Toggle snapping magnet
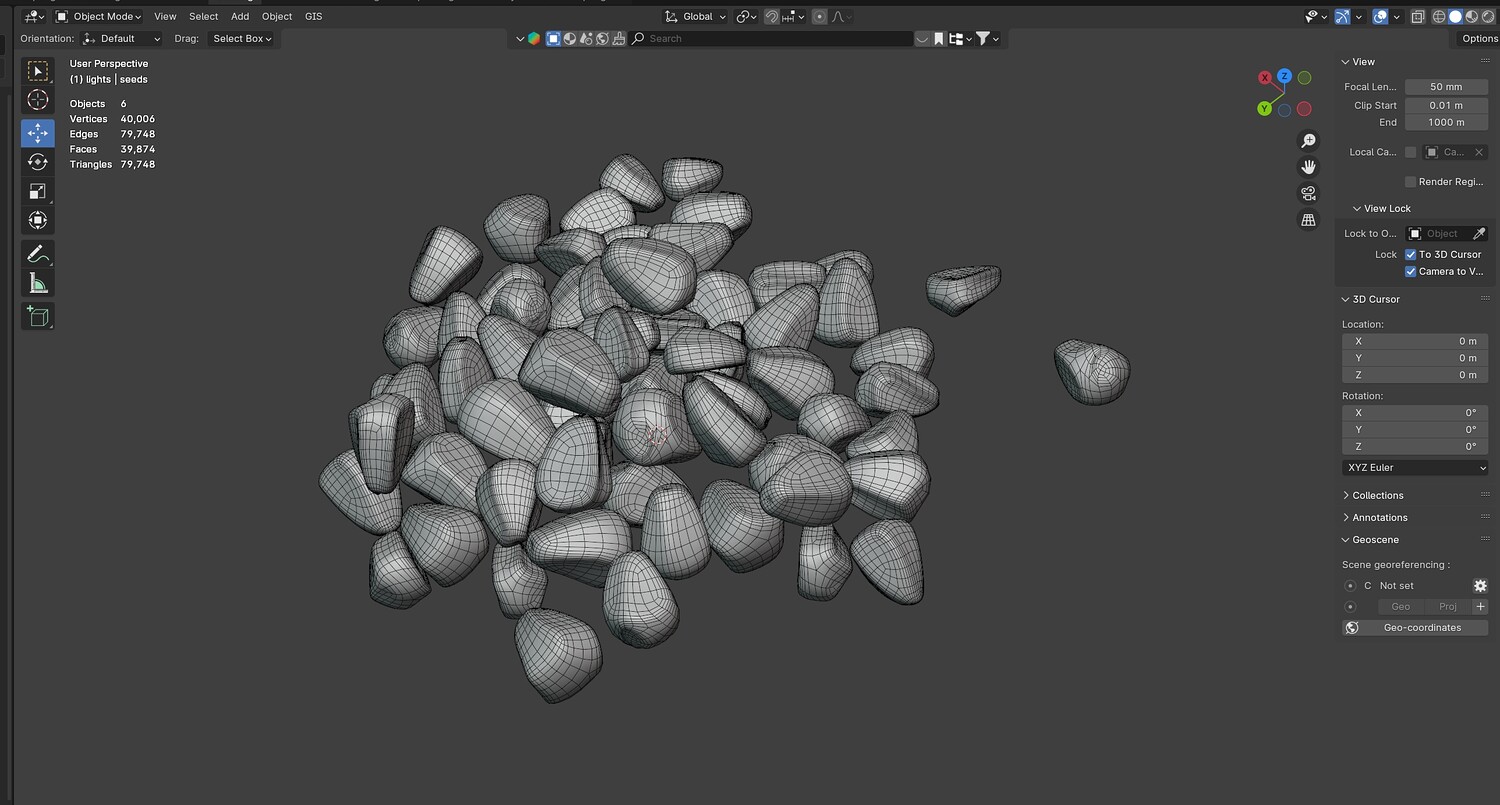 (772, 16)
